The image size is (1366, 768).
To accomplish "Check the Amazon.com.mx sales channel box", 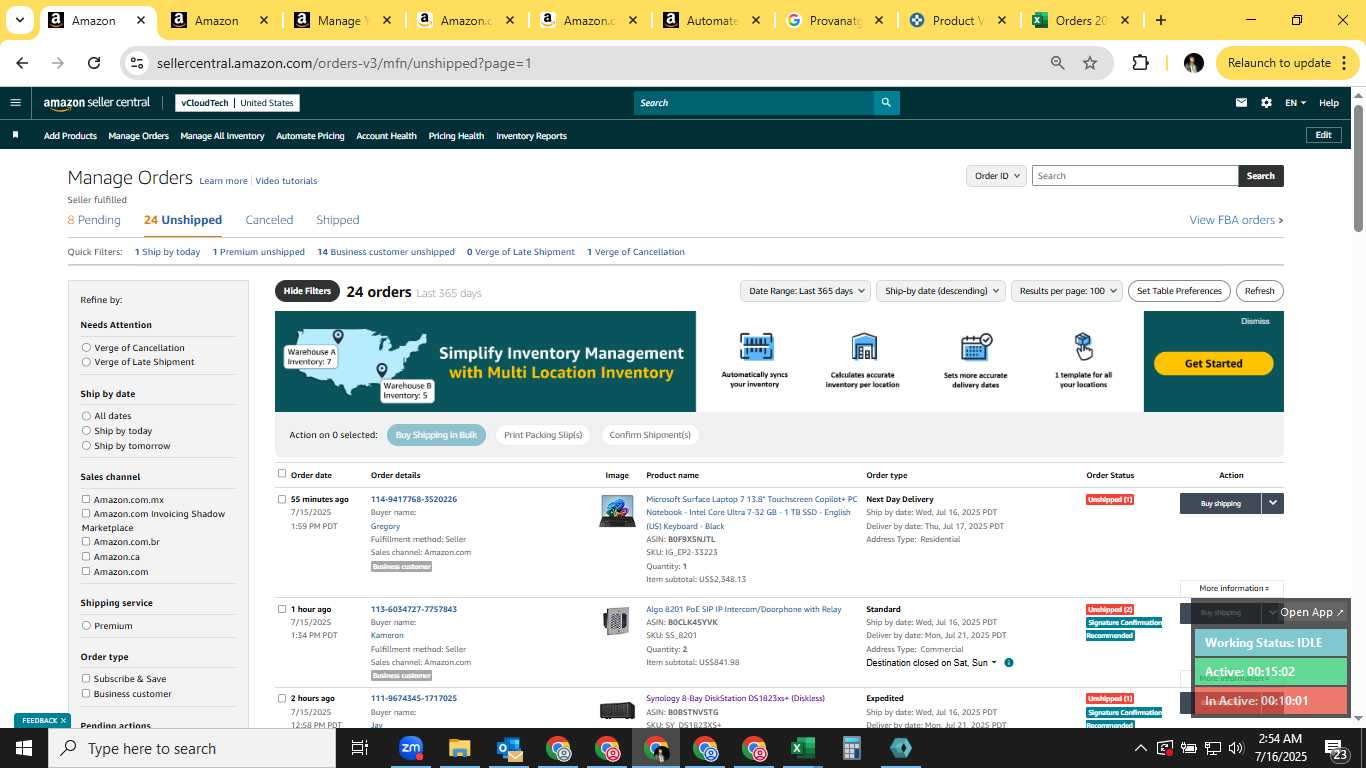I will tap(86, 499).
